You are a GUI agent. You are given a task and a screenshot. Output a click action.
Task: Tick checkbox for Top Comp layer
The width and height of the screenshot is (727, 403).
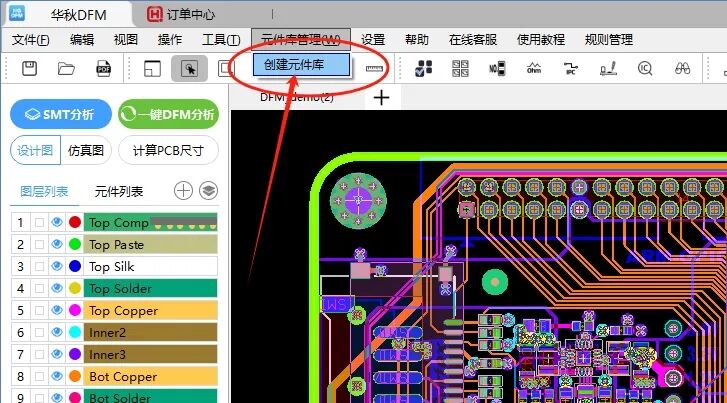coord(39,223)
